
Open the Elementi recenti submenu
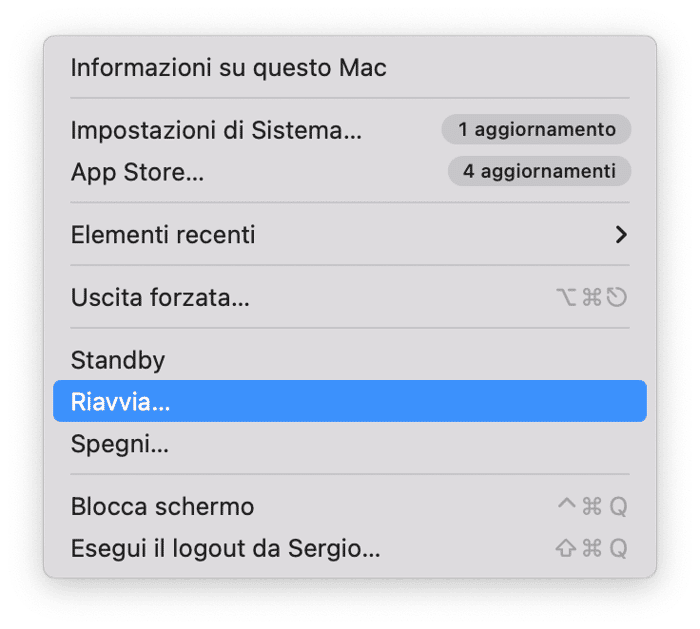163,235
